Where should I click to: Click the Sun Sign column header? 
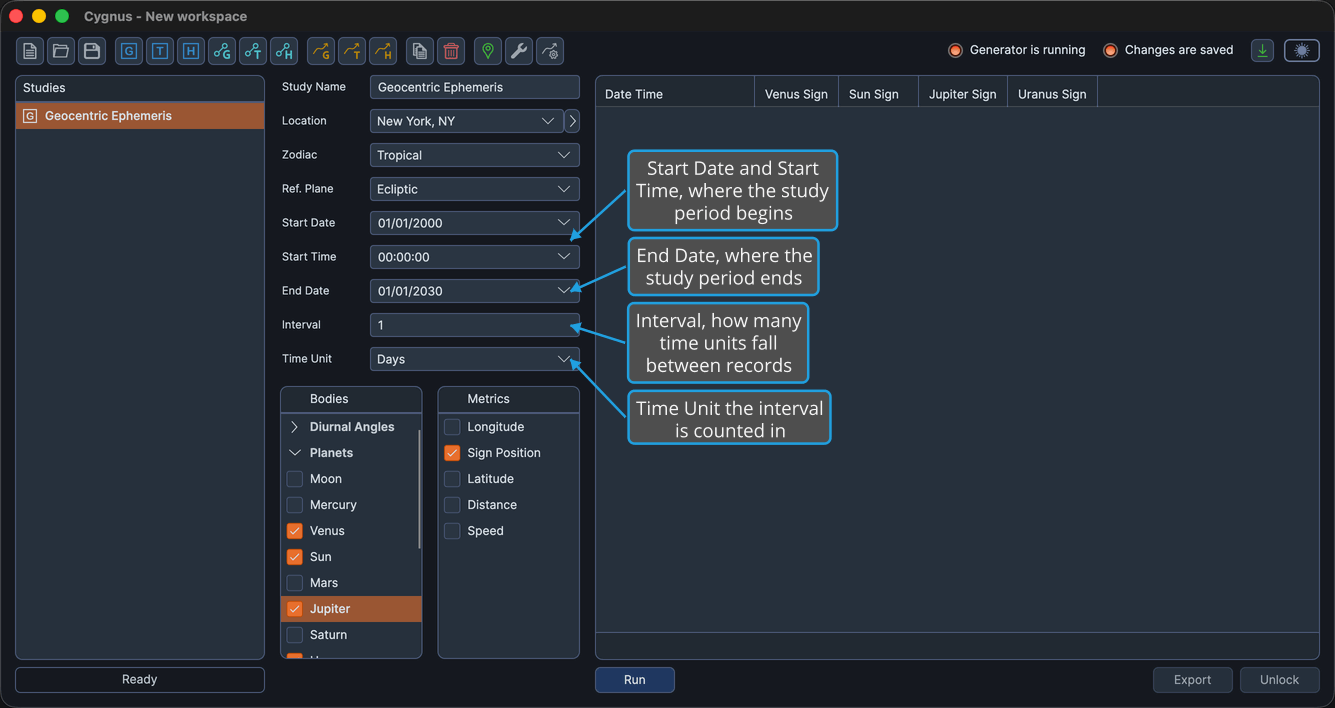point(878,94)
